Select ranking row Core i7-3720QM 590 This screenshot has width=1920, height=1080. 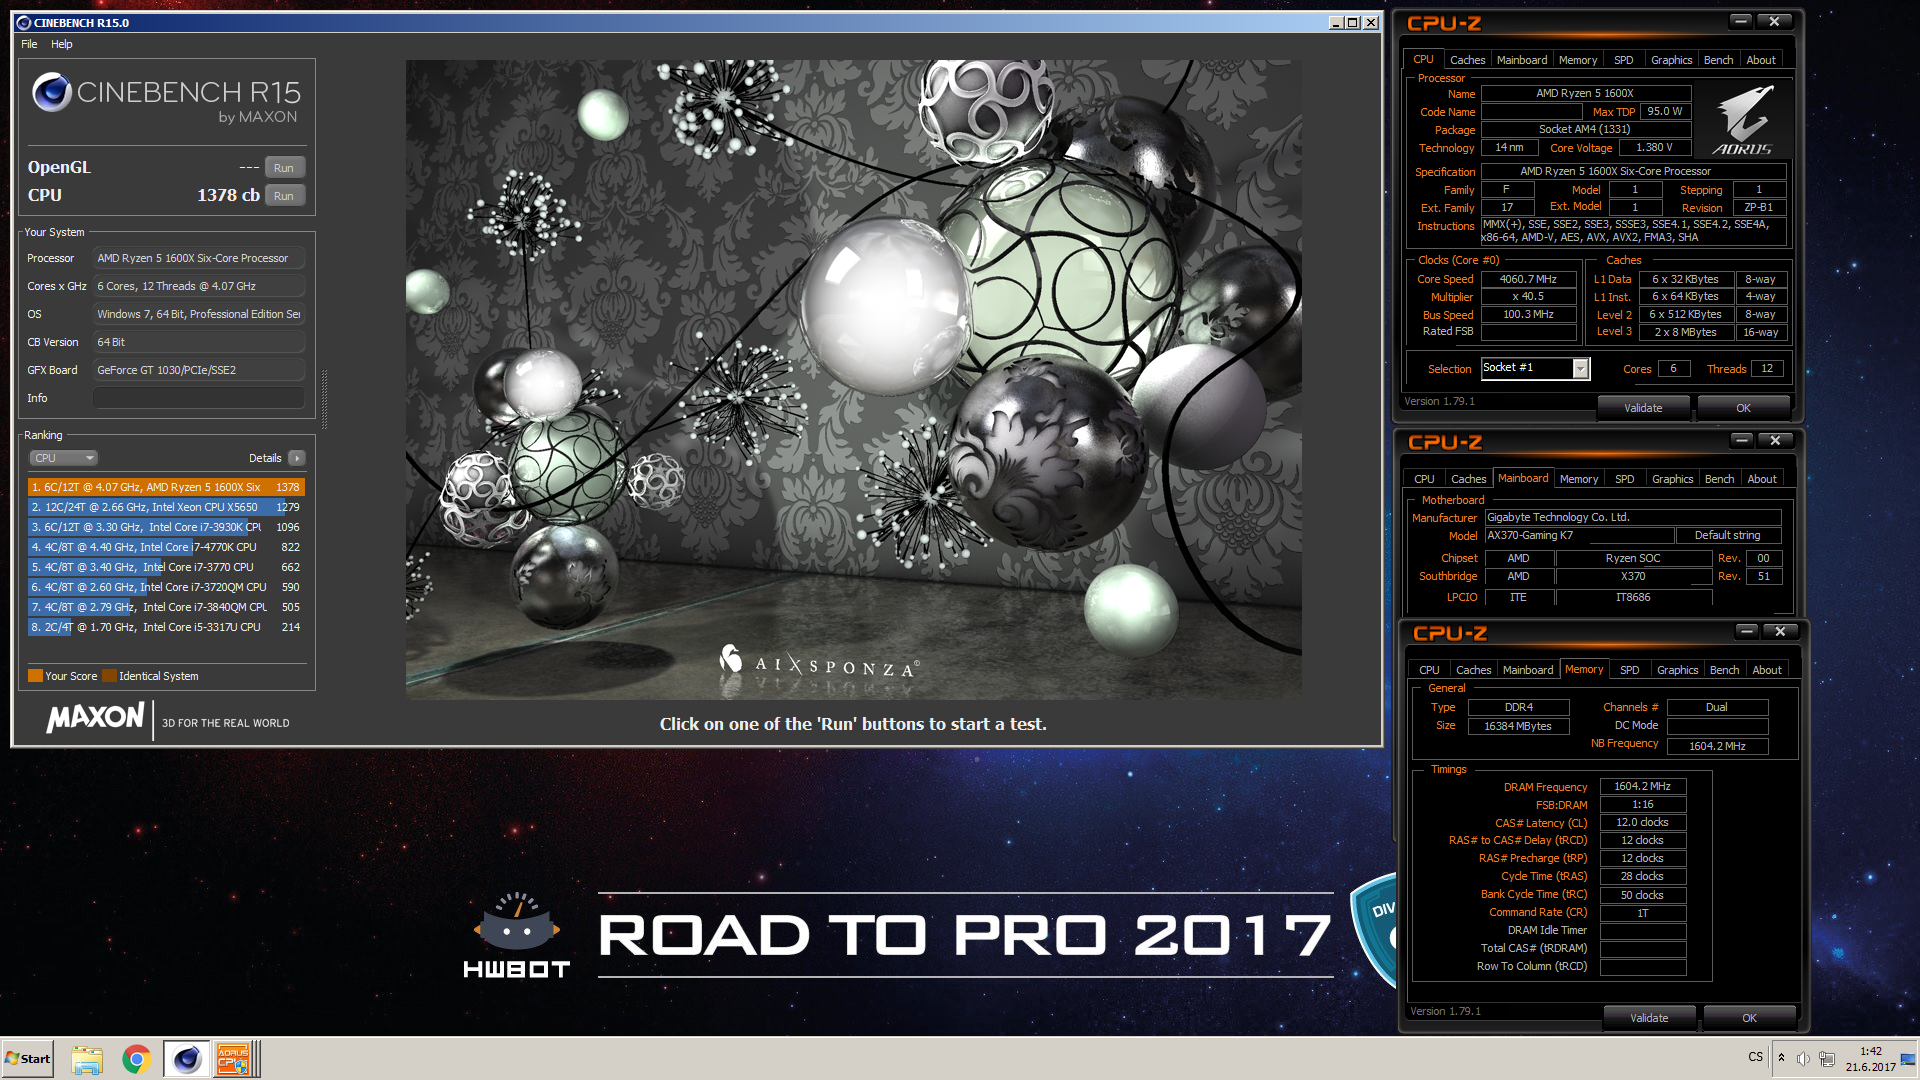166,587
